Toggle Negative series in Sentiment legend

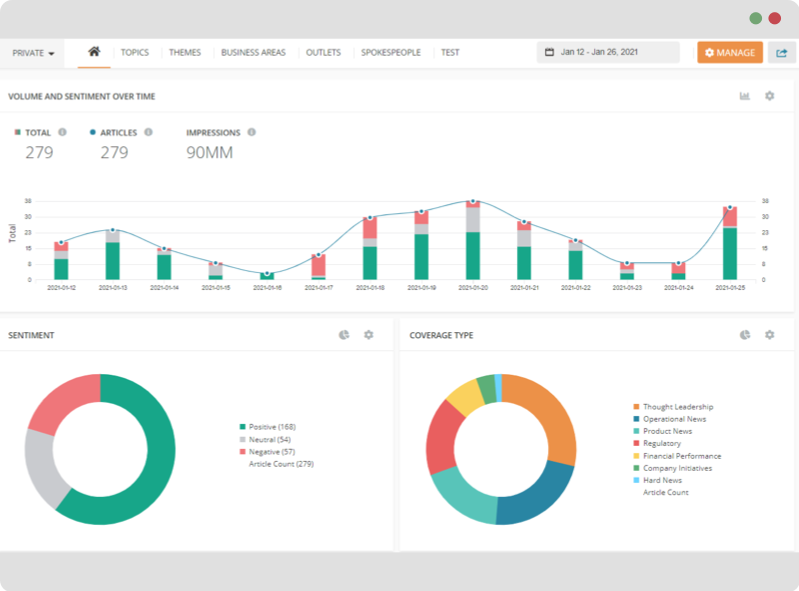(x=274, y=452)
